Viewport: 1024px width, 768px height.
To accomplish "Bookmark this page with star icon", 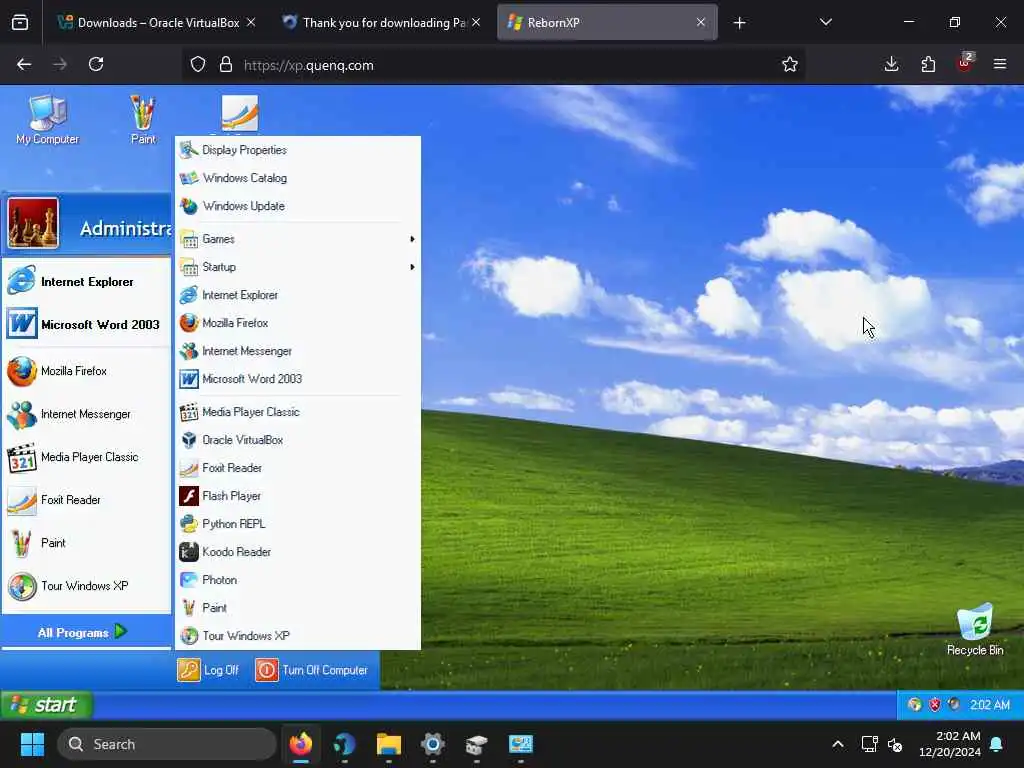I will coord(790,64).
